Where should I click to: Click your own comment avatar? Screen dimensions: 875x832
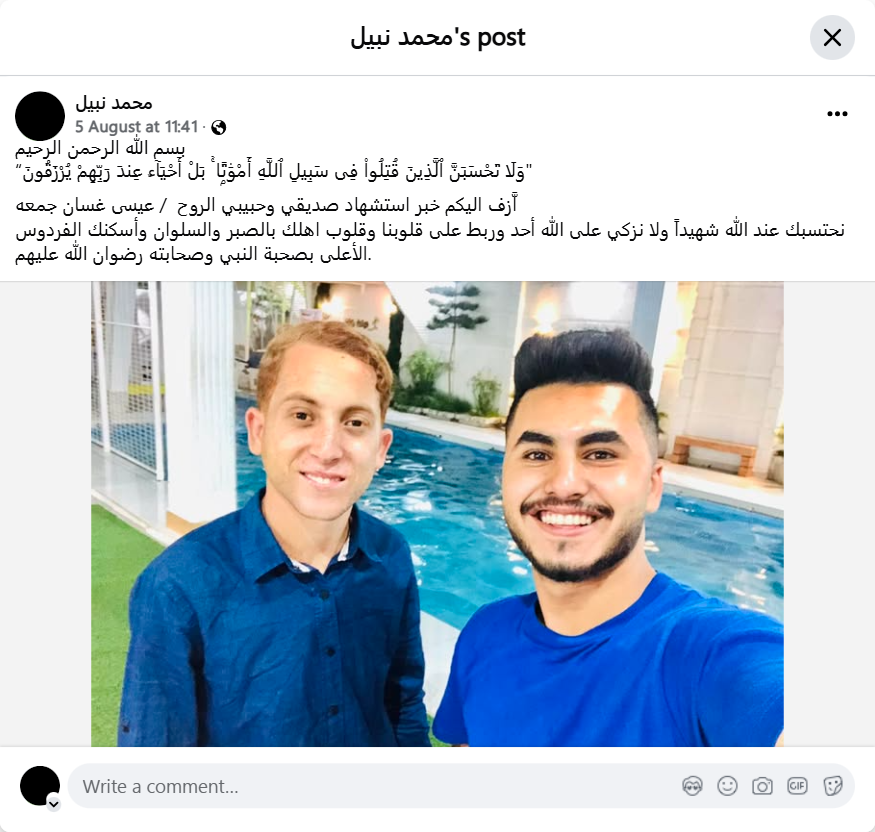coord(40,786)
